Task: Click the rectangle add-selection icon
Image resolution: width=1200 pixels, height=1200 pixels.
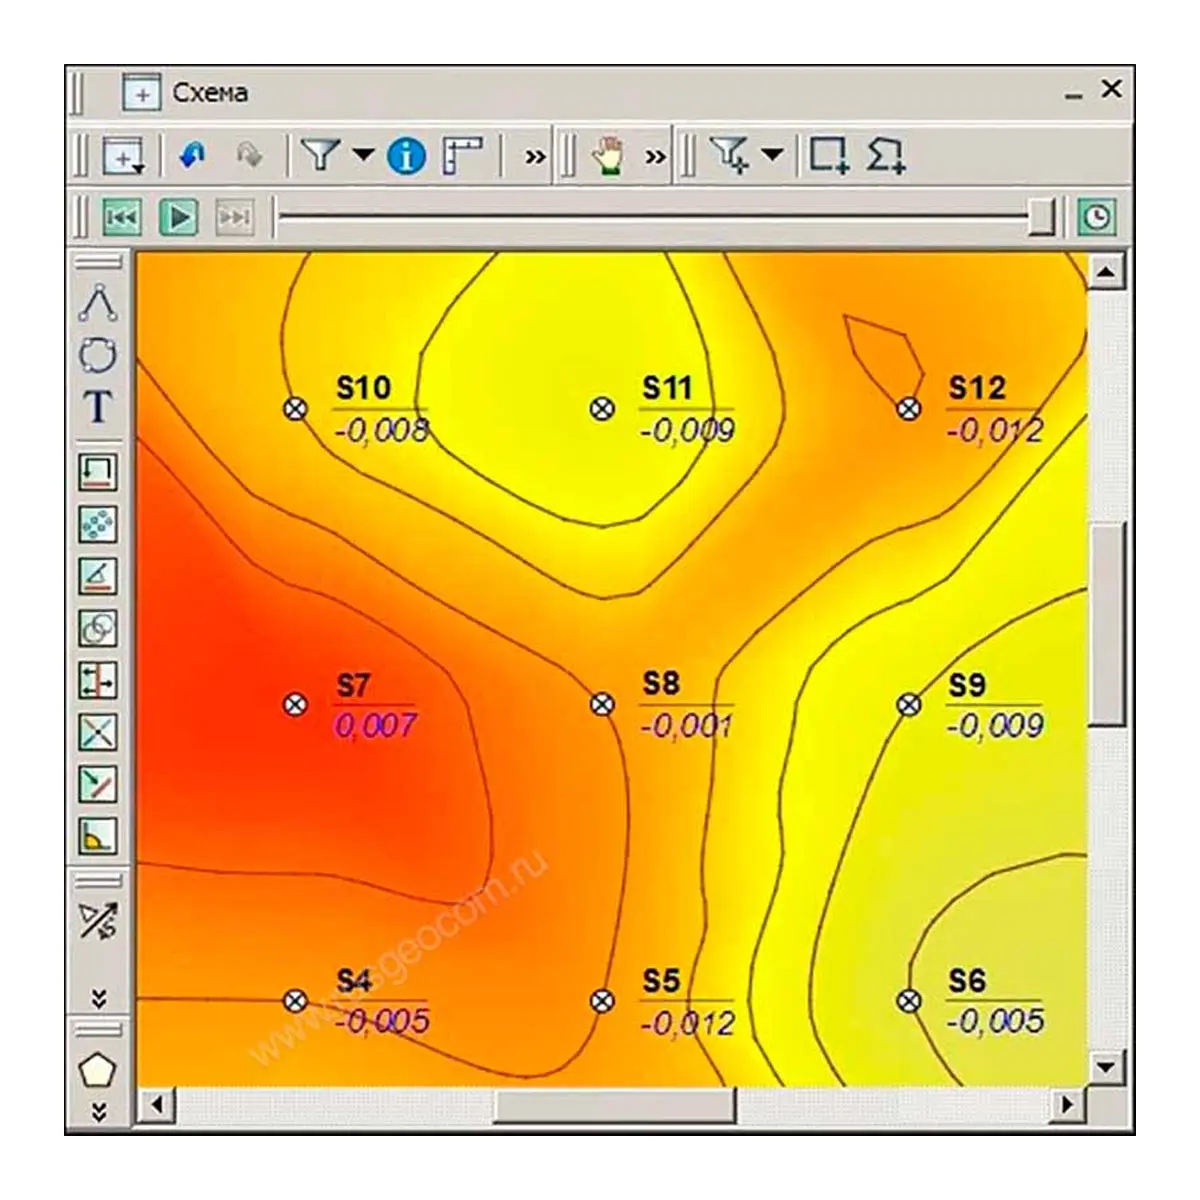Action: (x=828, y=156)
